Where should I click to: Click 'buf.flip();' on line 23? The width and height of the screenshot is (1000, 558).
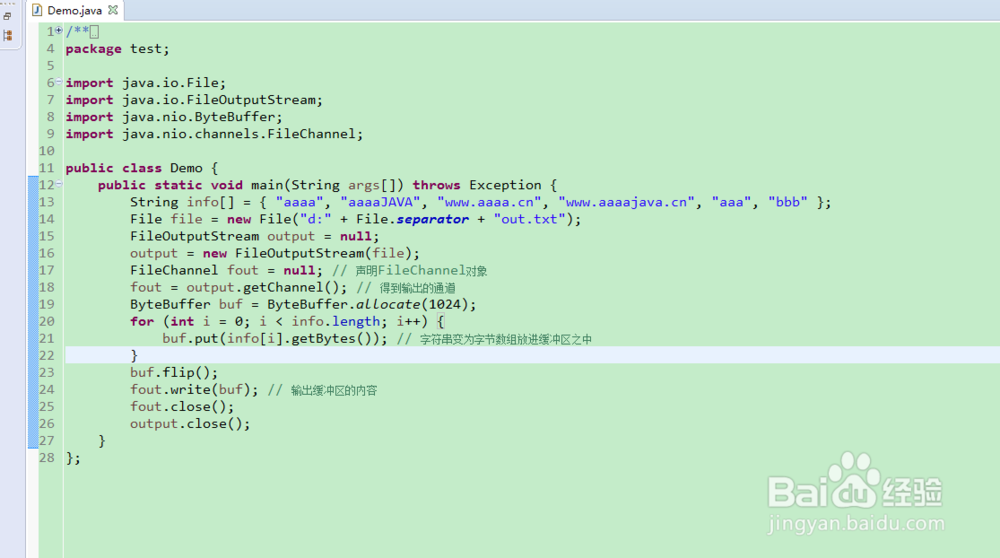[174, 372]
